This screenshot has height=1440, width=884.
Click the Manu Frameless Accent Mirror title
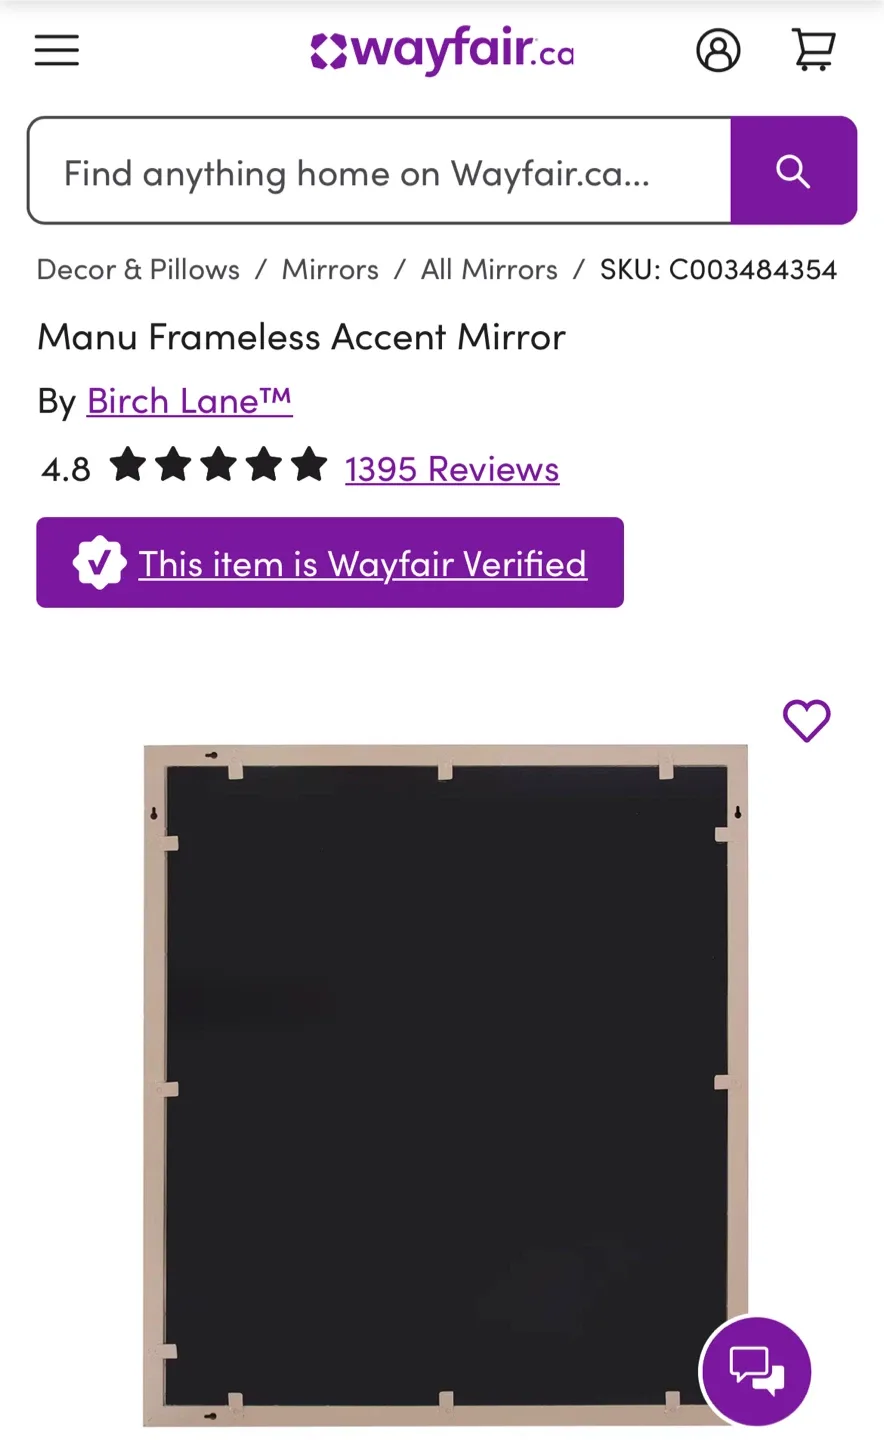pyautogui.click(x=300, y=336)
